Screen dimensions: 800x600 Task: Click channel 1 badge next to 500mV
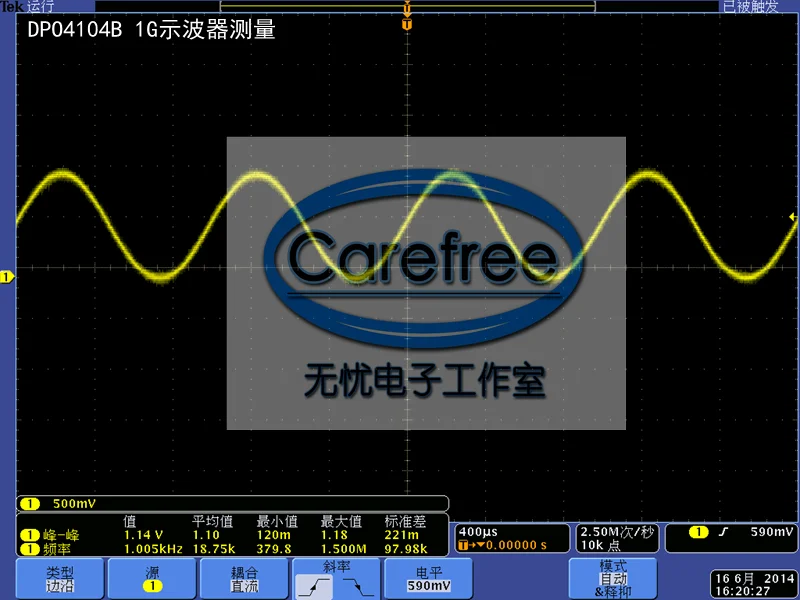click(x=30, y=504)
